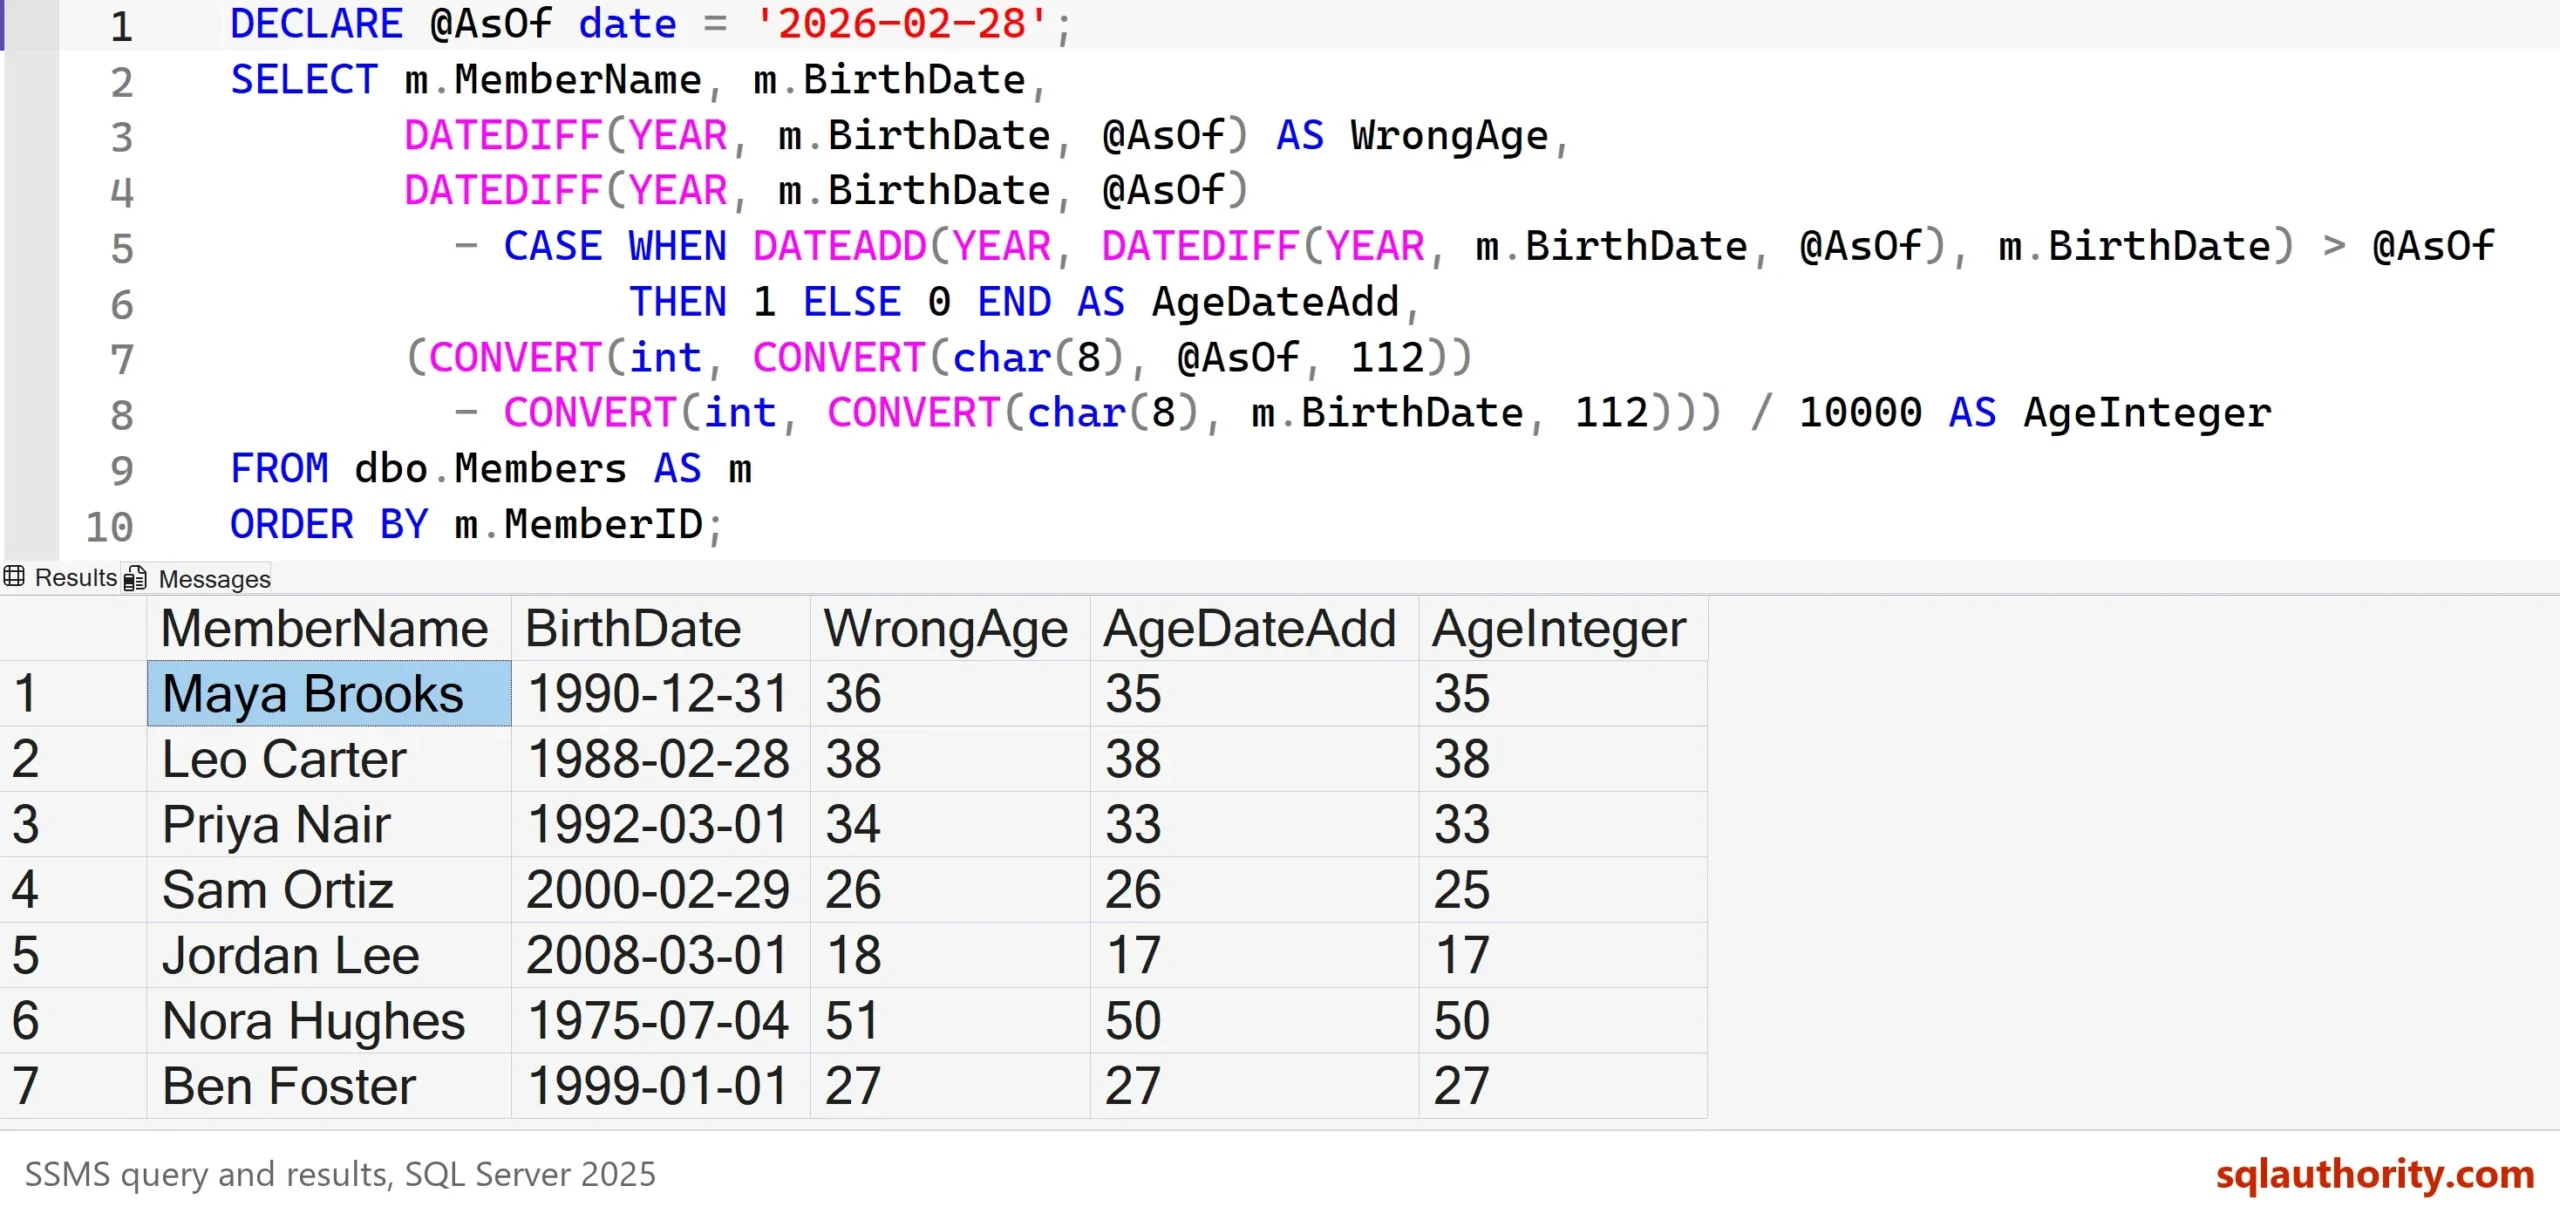
Task: Click the AgeInteger alias on line 8
Action: 2148,413
